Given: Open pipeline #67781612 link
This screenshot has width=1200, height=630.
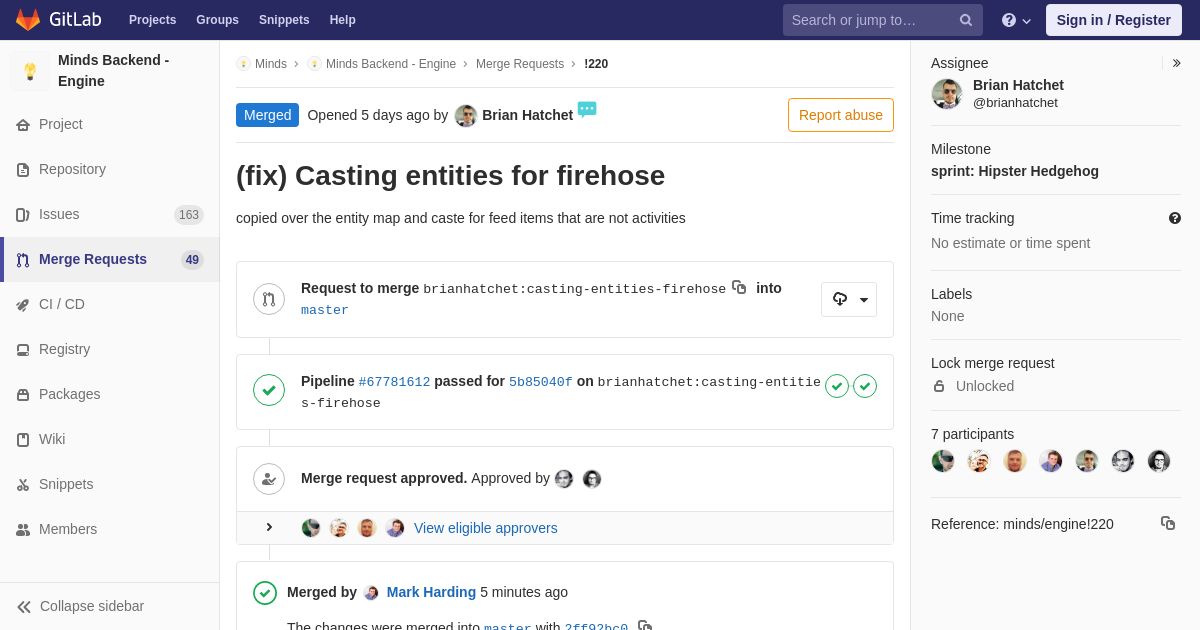Looking at the screenshot, I should [x=394, y=382].
